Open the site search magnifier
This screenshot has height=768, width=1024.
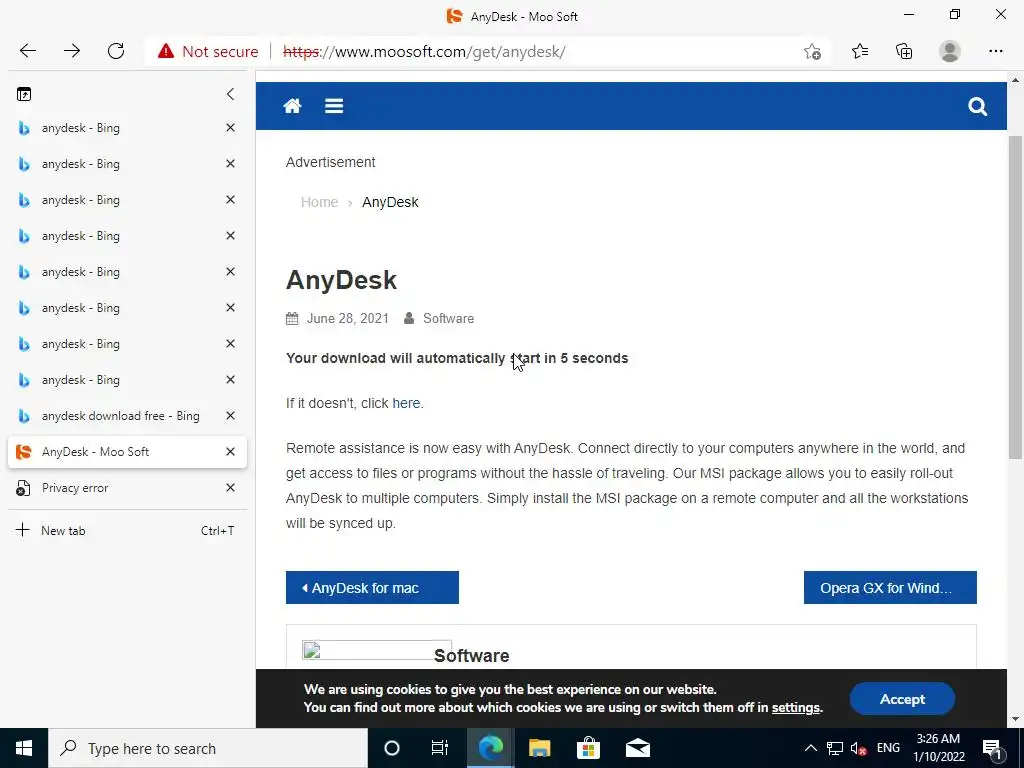[x=977, y=106]
